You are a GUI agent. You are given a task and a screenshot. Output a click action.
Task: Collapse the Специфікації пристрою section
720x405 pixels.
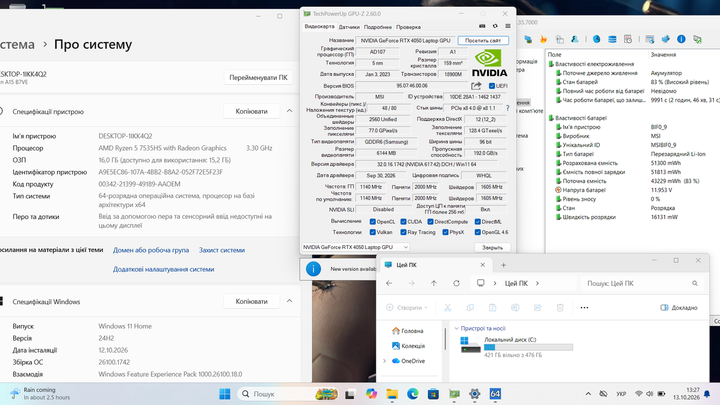289,111
